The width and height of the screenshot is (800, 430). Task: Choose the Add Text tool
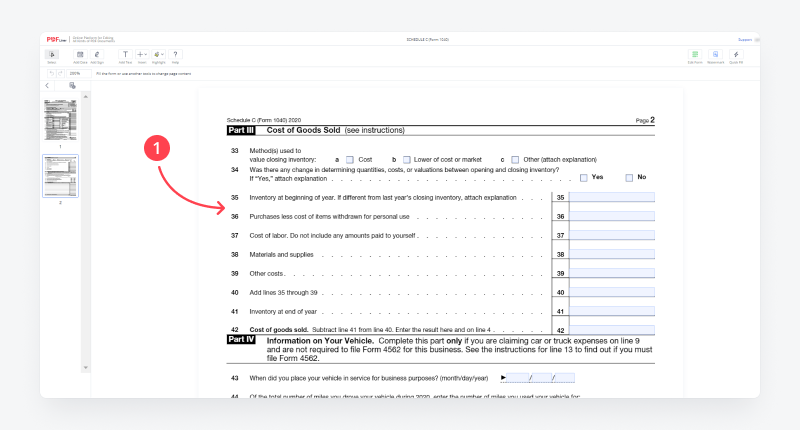pos(125,56)
